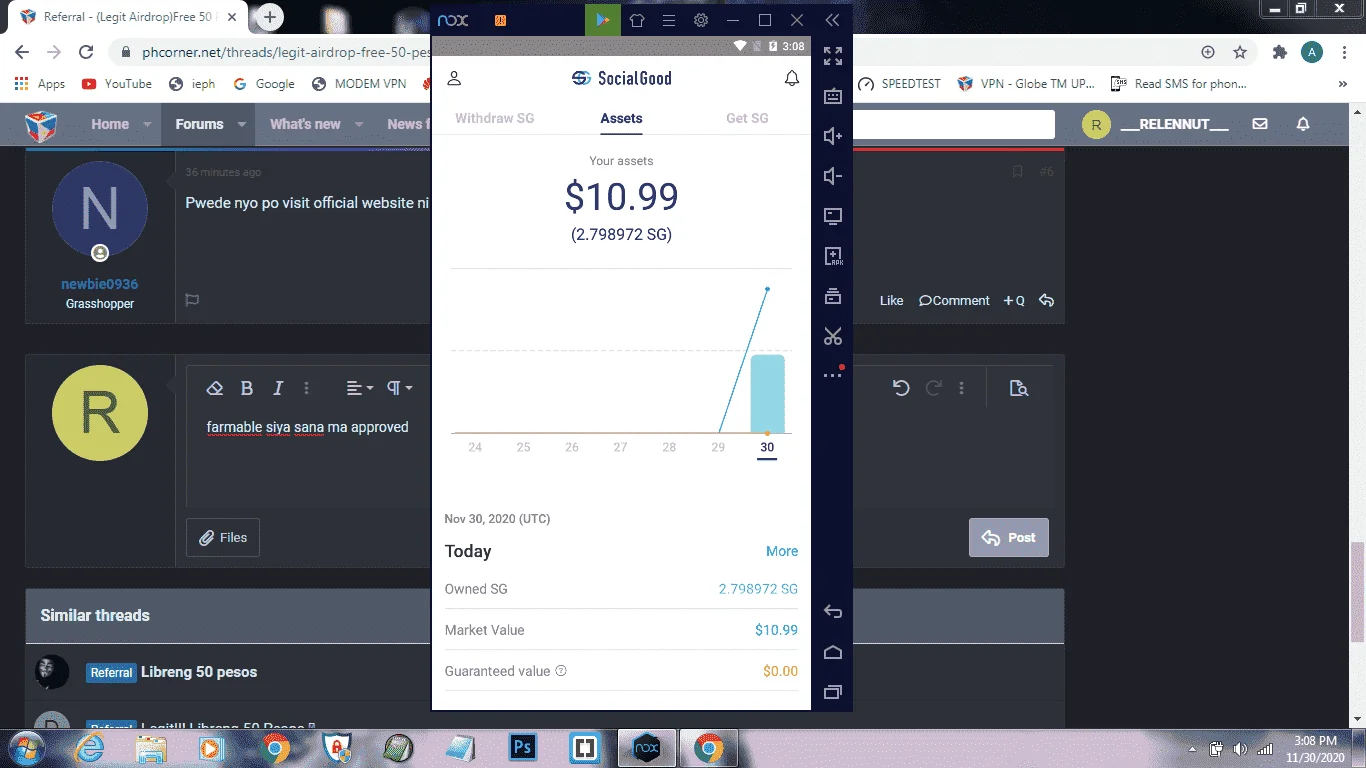Viewport: 1366px width, 768px height.
Task: Open the YouTube bookmark
Action: 117,84
